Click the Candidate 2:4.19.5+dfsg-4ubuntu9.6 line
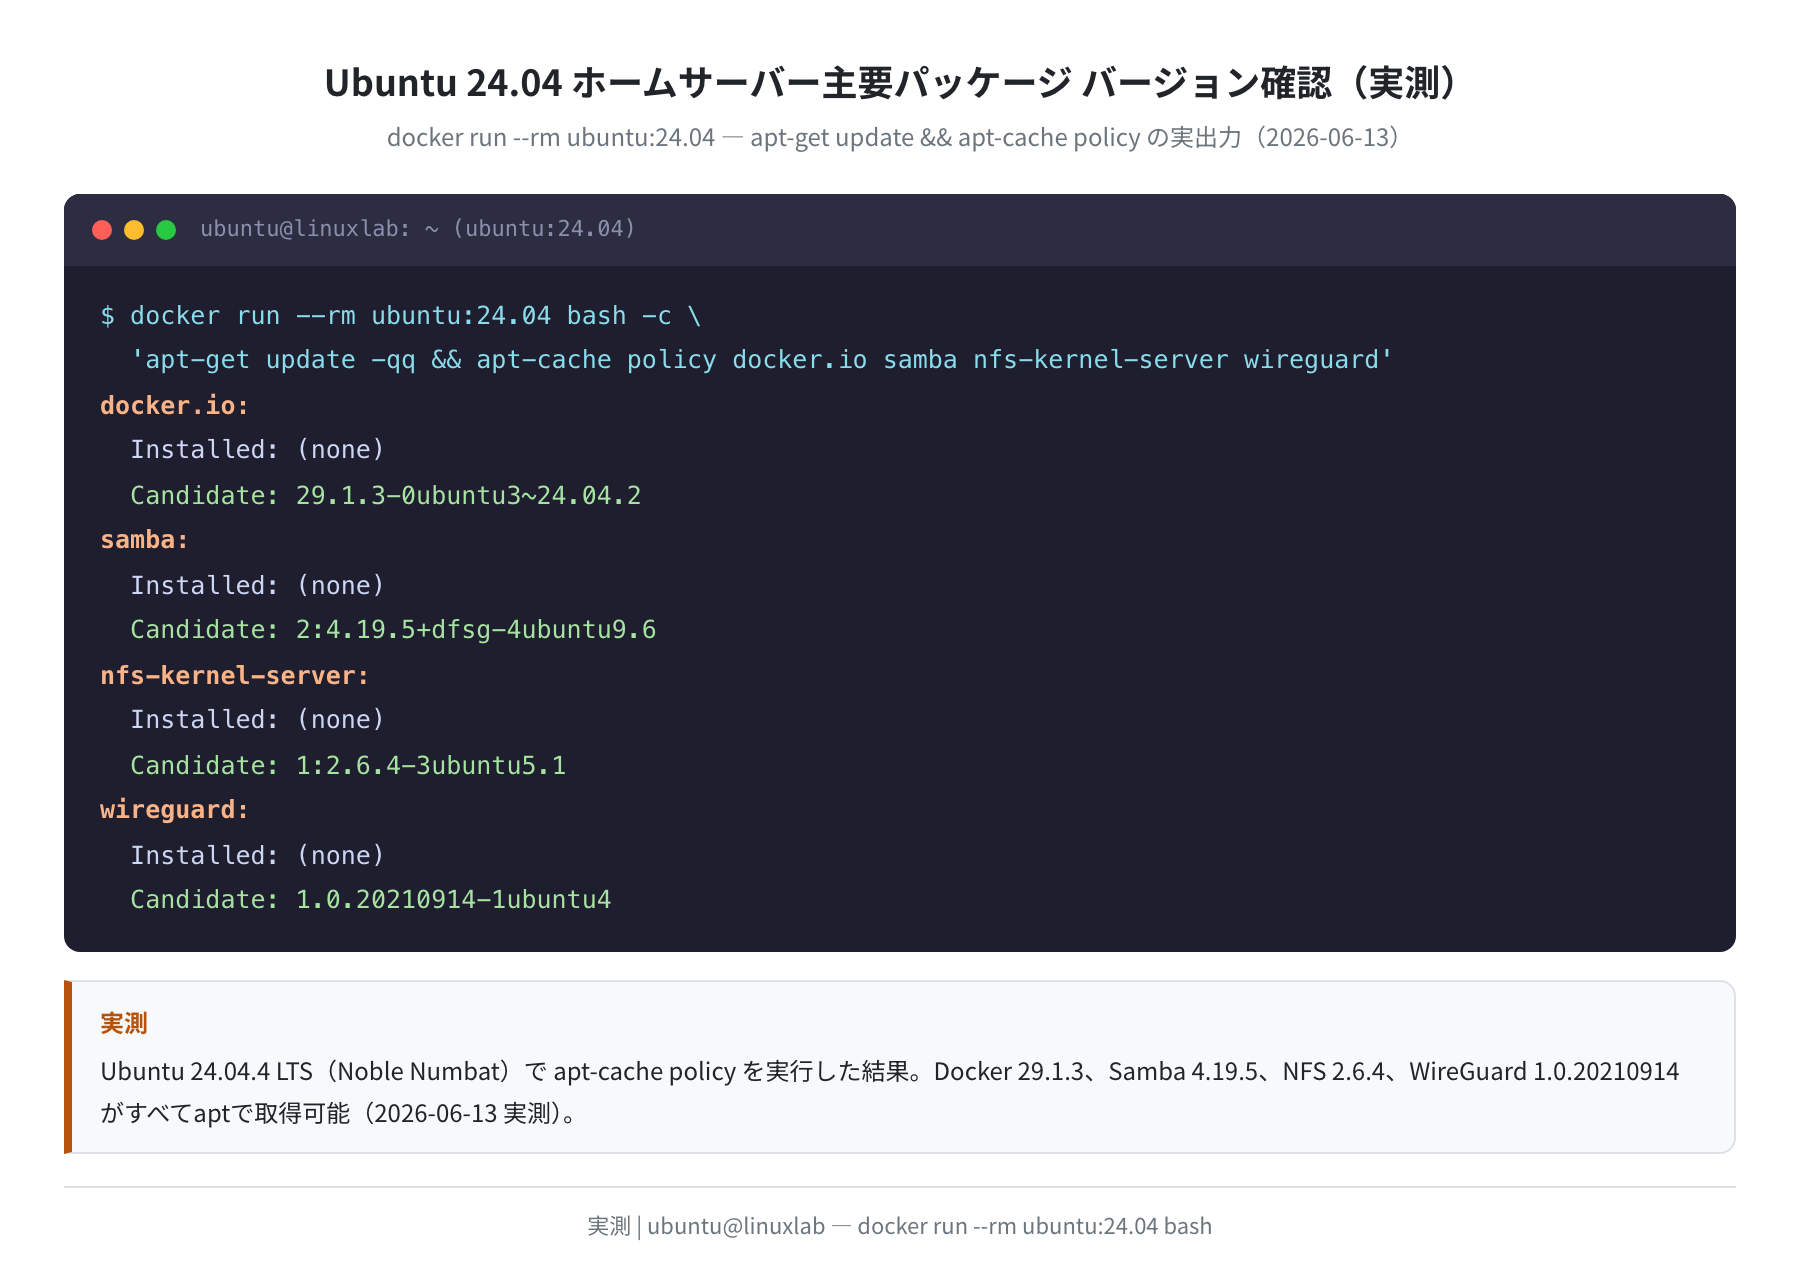This screenshot has width=1800, height=1282. 393,630
